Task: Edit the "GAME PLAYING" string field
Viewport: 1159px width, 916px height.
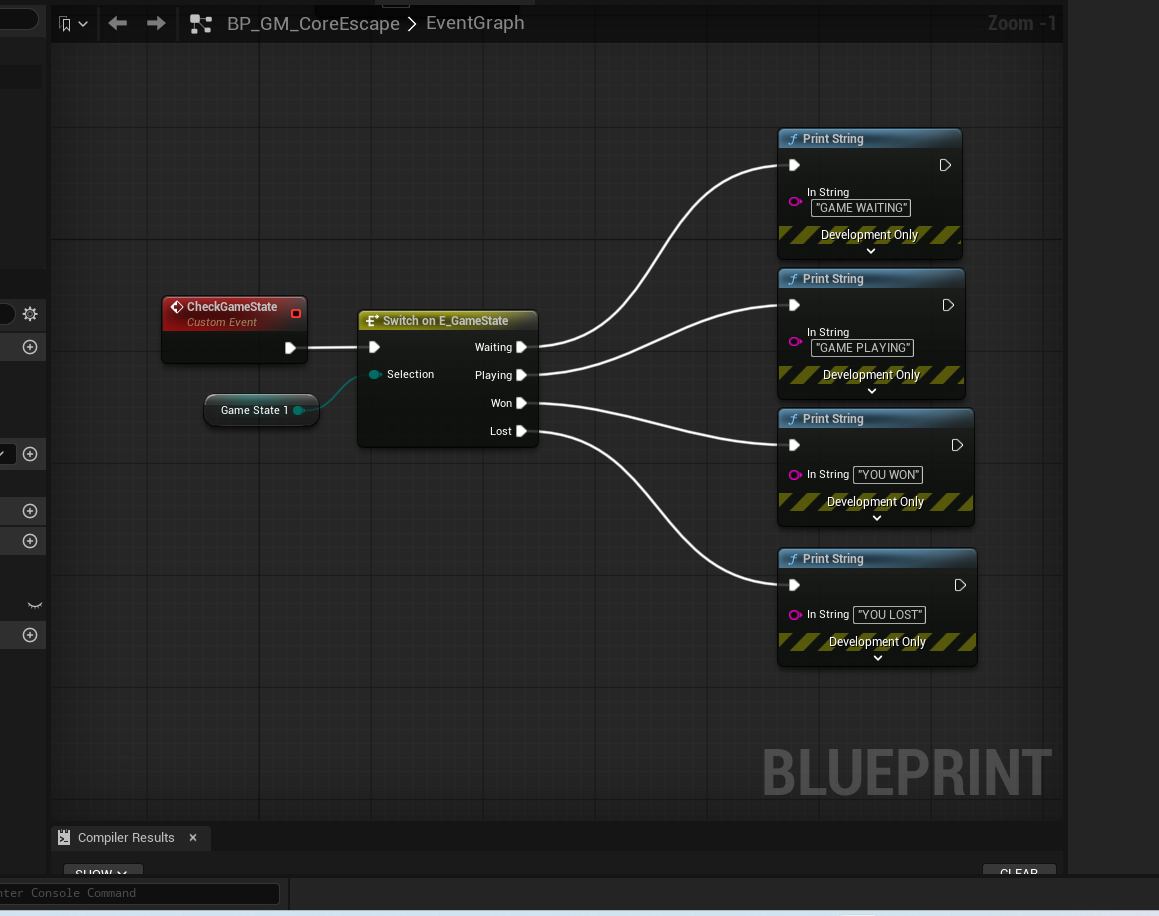Action: (x=863, y=348)
